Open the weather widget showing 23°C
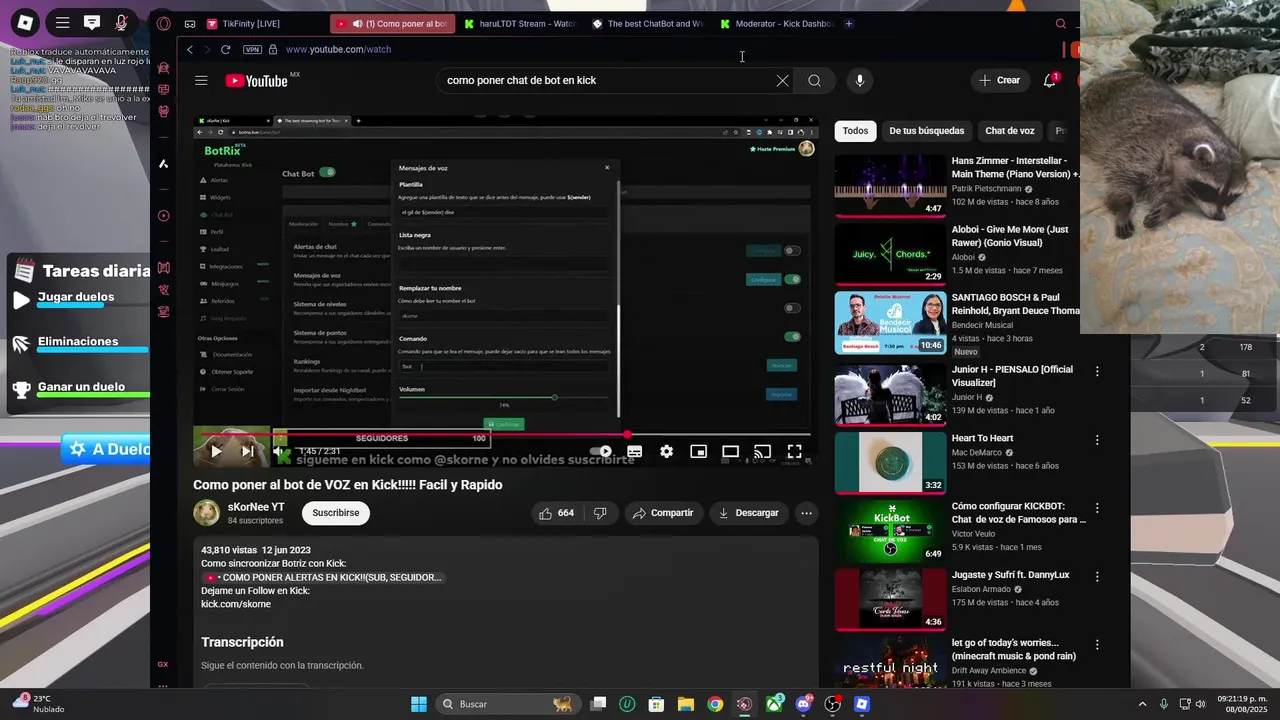This screenshot has height=720, width=1280. pyautogui.click(x=40, y=704)
